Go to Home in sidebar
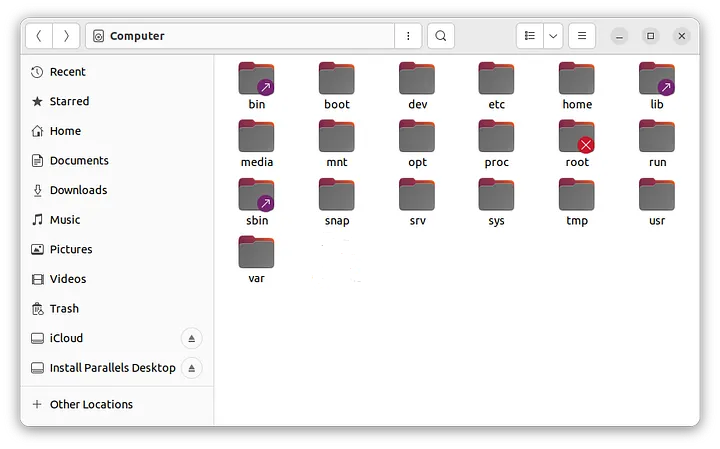 65,131
